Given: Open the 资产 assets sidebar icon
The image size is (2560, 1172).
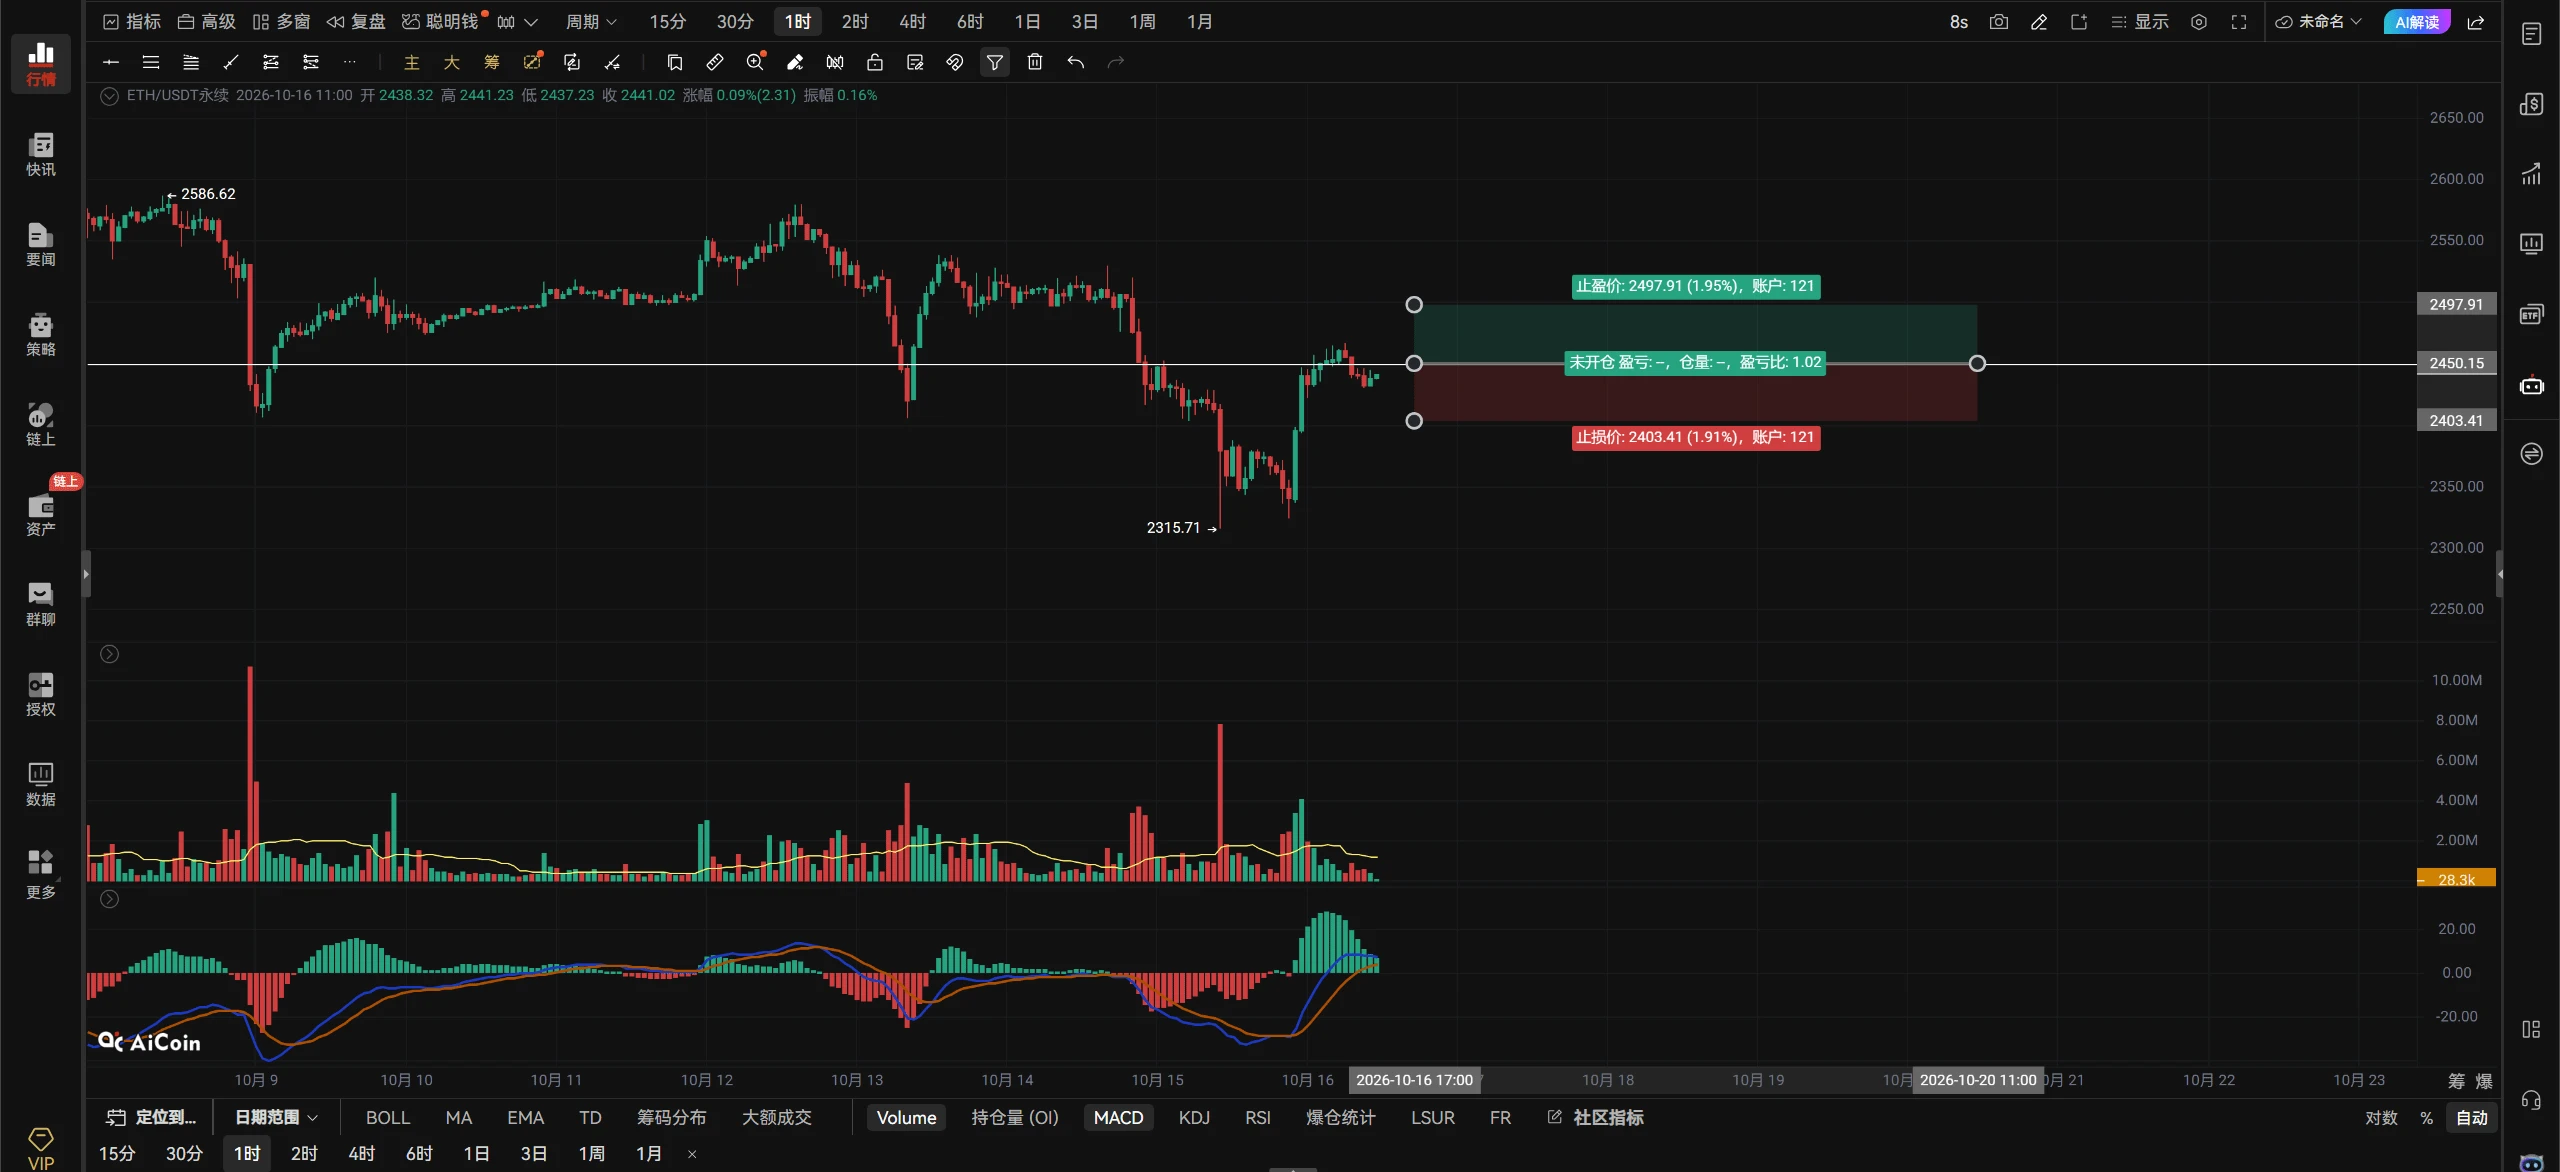Looking at the screenshot, I should [x=41, y=514].
